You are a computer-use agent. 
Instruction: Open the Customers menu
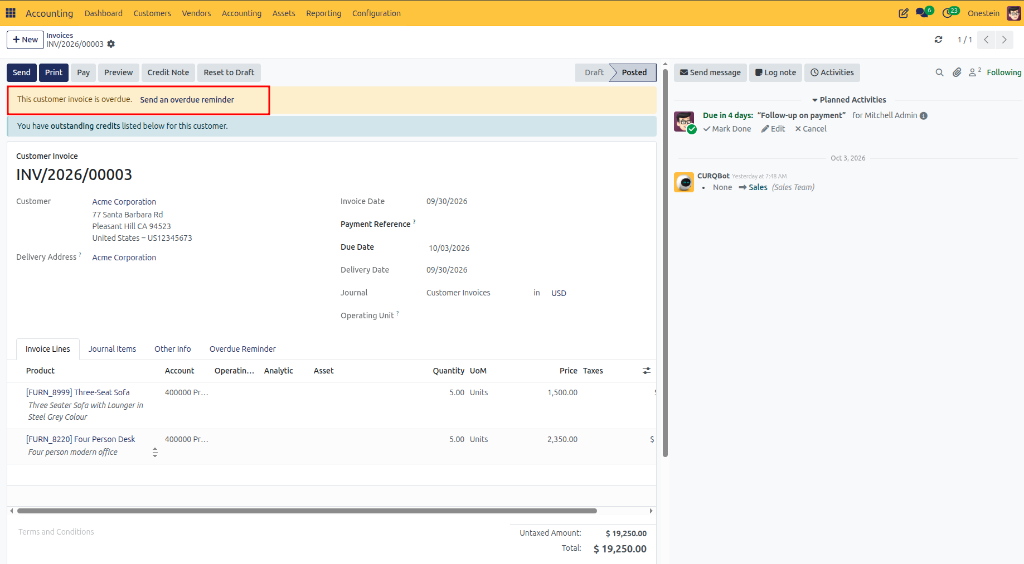152,13
